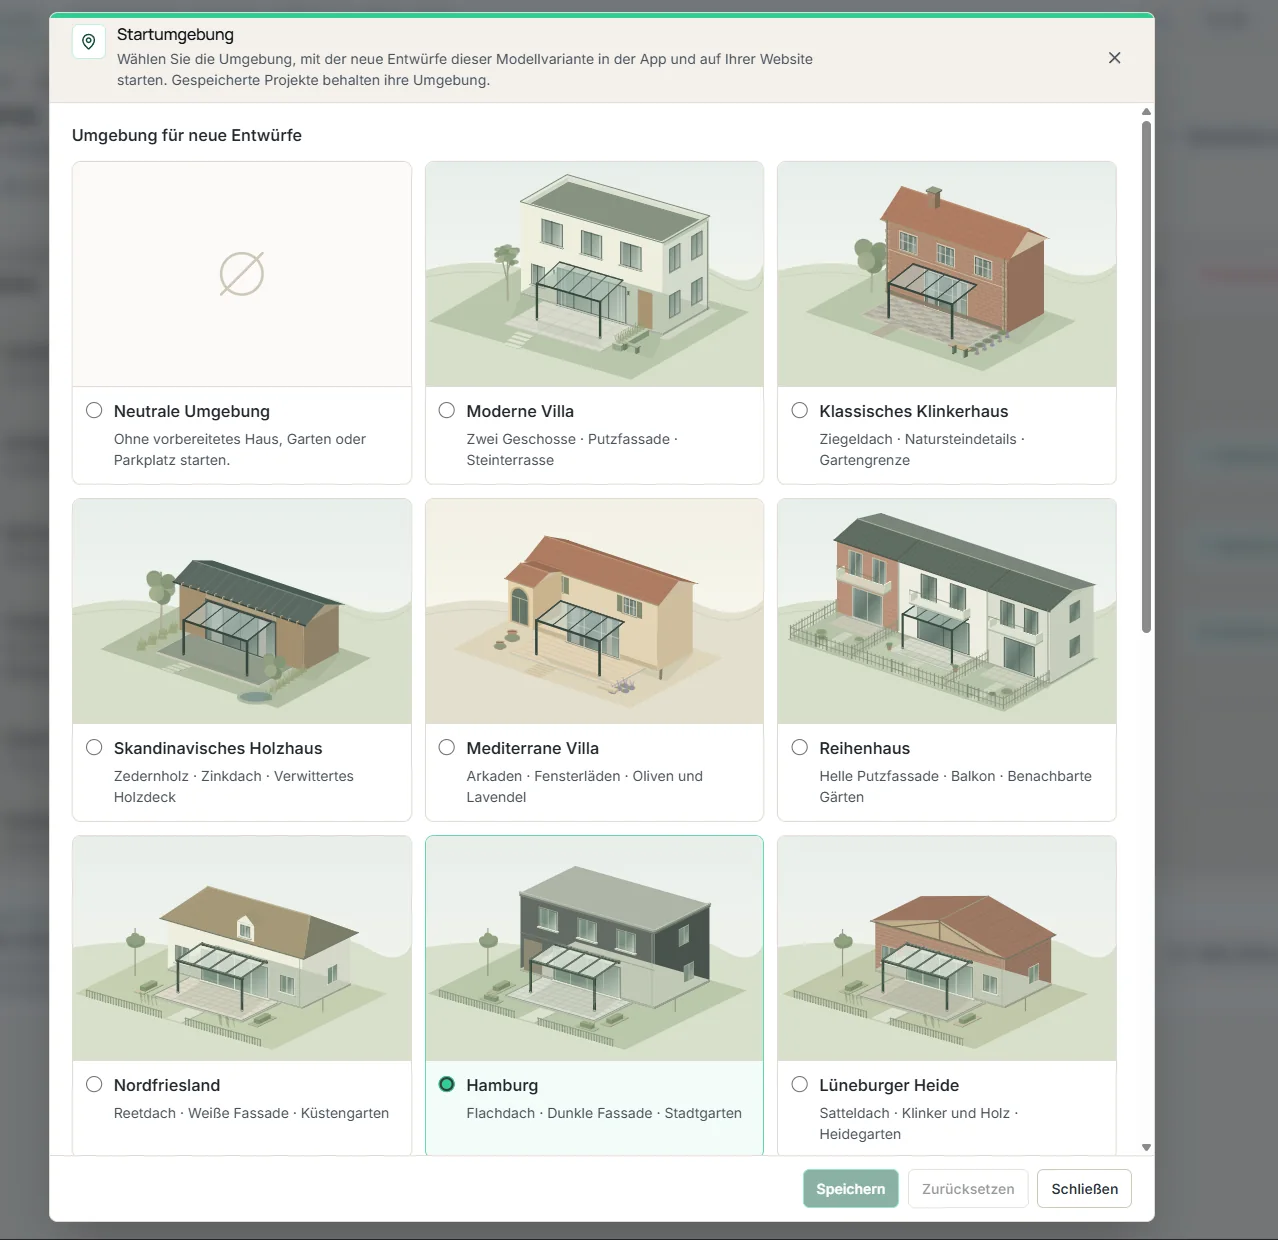Click the scrollbar up arrow
Viewport: 1278px width, 1240px height.
click(1146, 112)
